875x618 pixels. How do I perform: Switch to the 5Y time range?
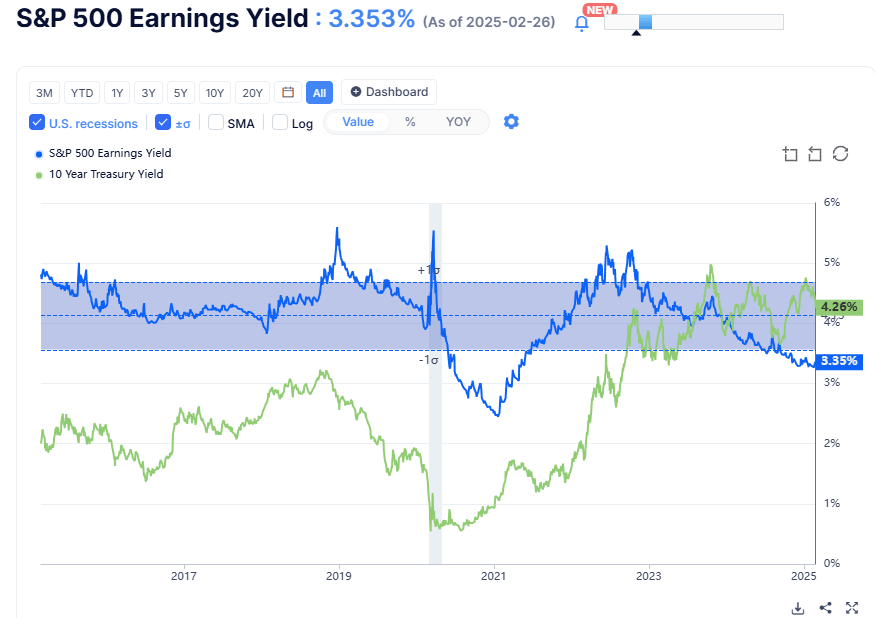(x=180, y=92)
